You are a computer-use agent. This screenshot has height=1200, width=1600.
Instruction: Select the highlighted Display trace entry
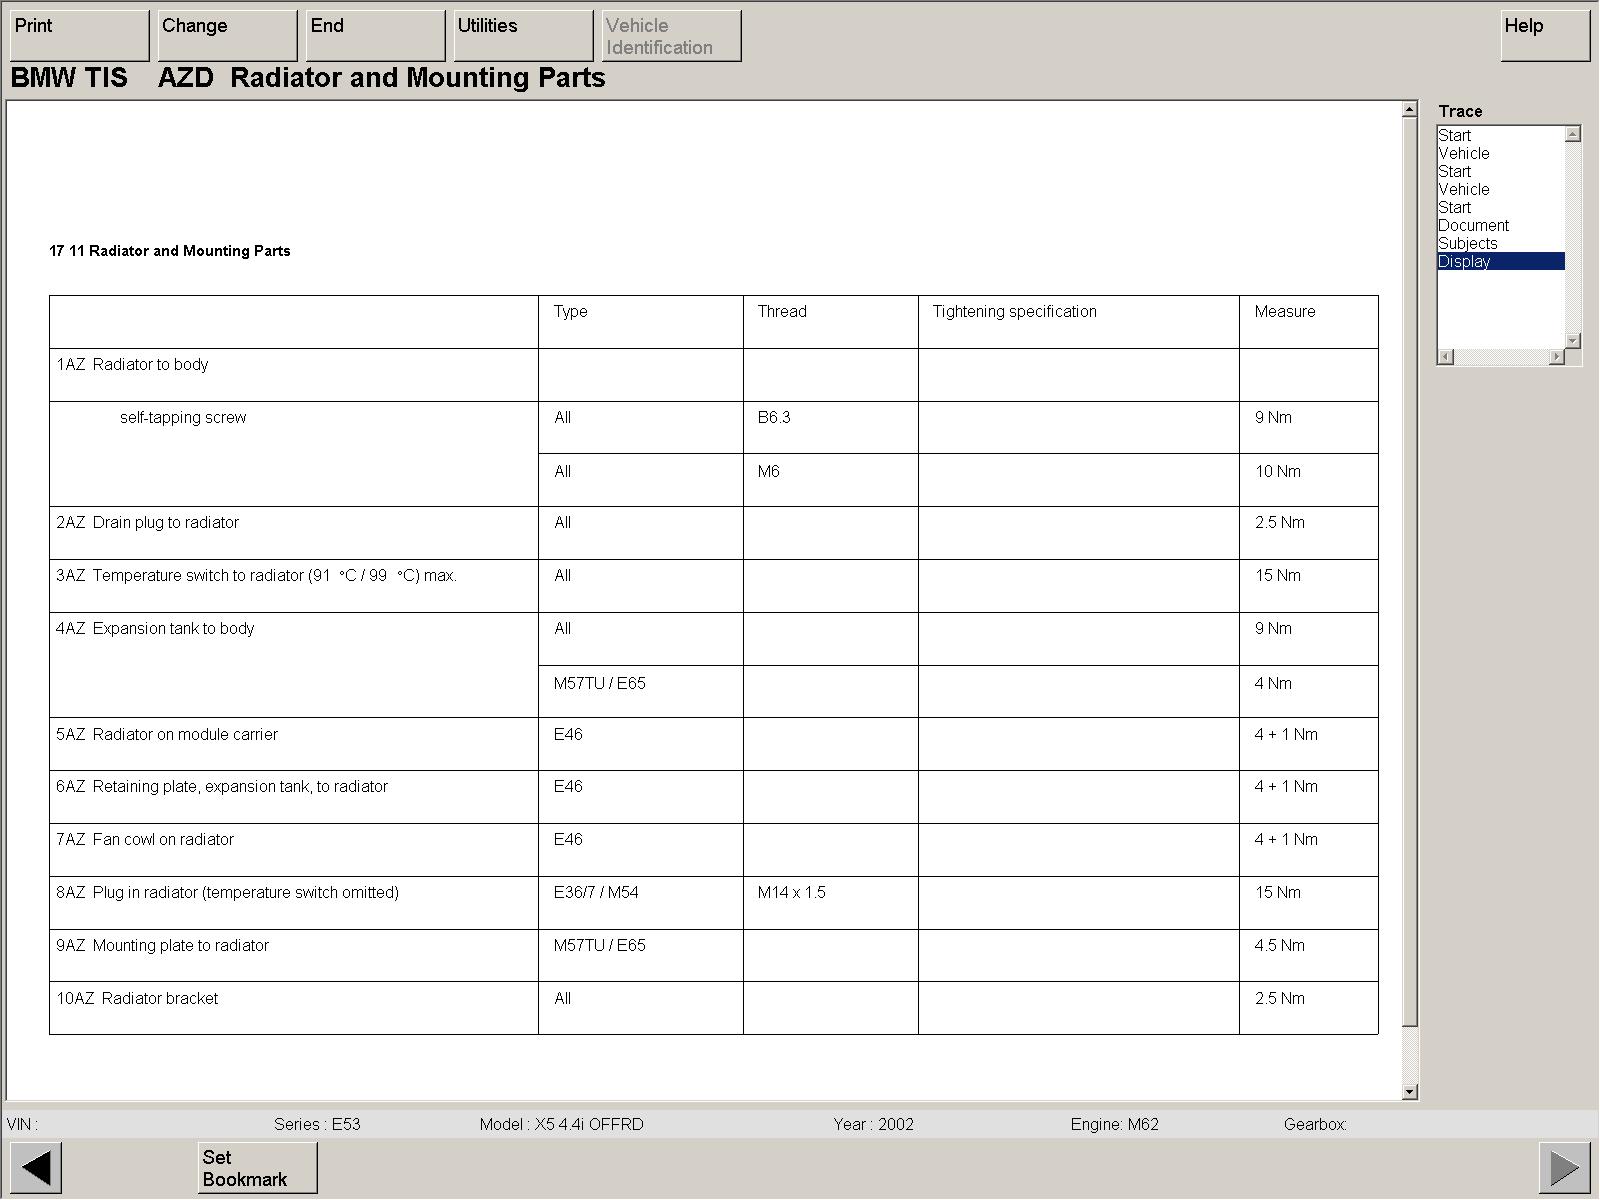tap(1465, 262)
